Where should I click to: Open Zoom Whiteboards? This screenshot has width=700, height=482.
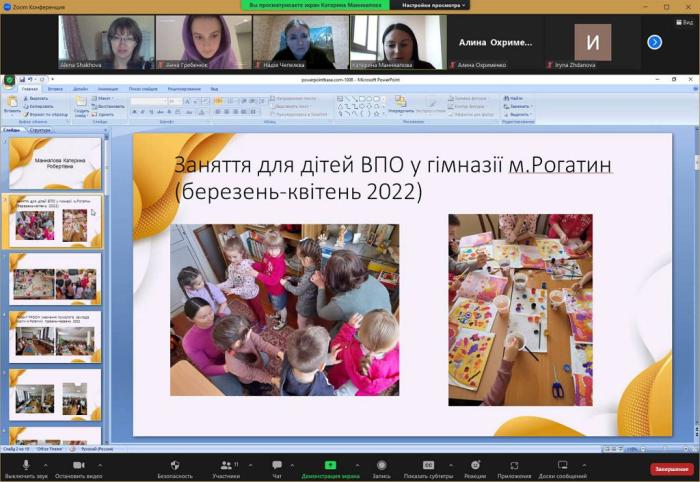click(x=562, y=469)
